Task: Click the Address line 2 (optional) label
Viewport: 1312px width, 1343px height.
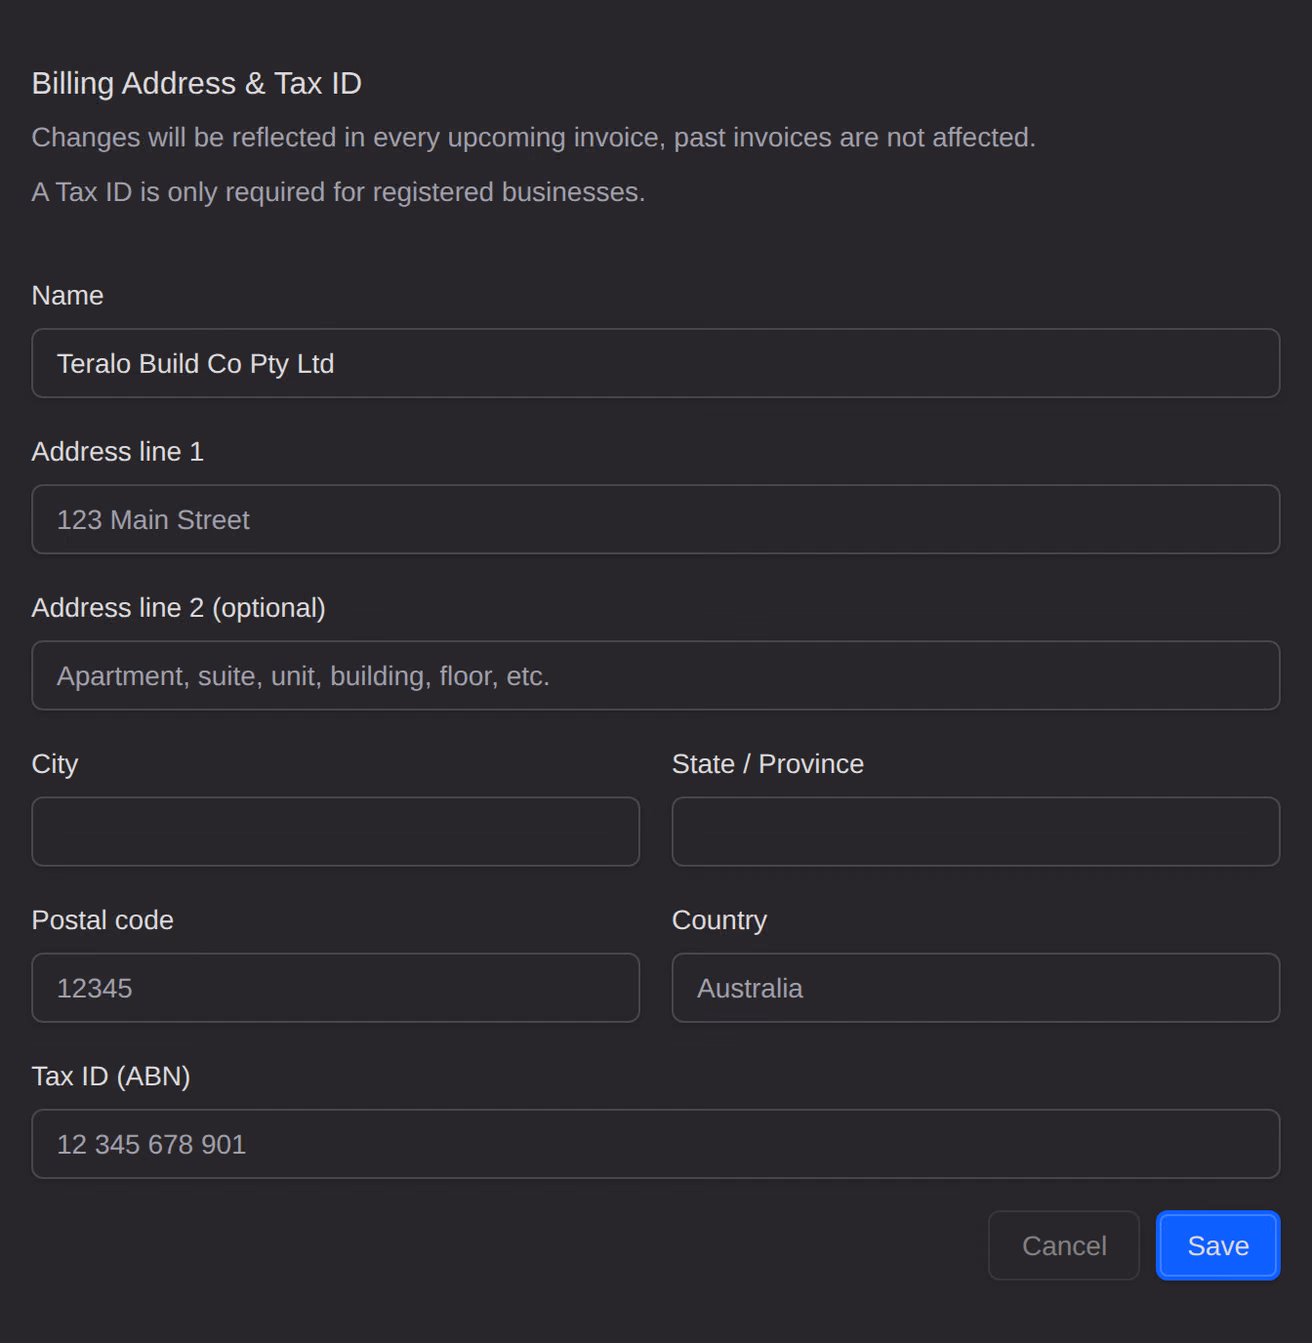Action: 179,607
